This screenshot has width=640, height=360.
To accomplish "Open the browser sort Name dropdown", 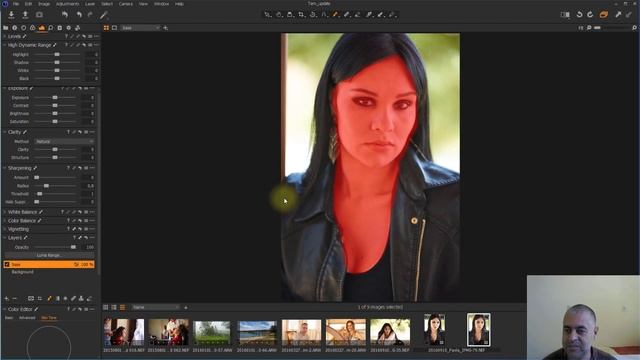I will (155, 307).
